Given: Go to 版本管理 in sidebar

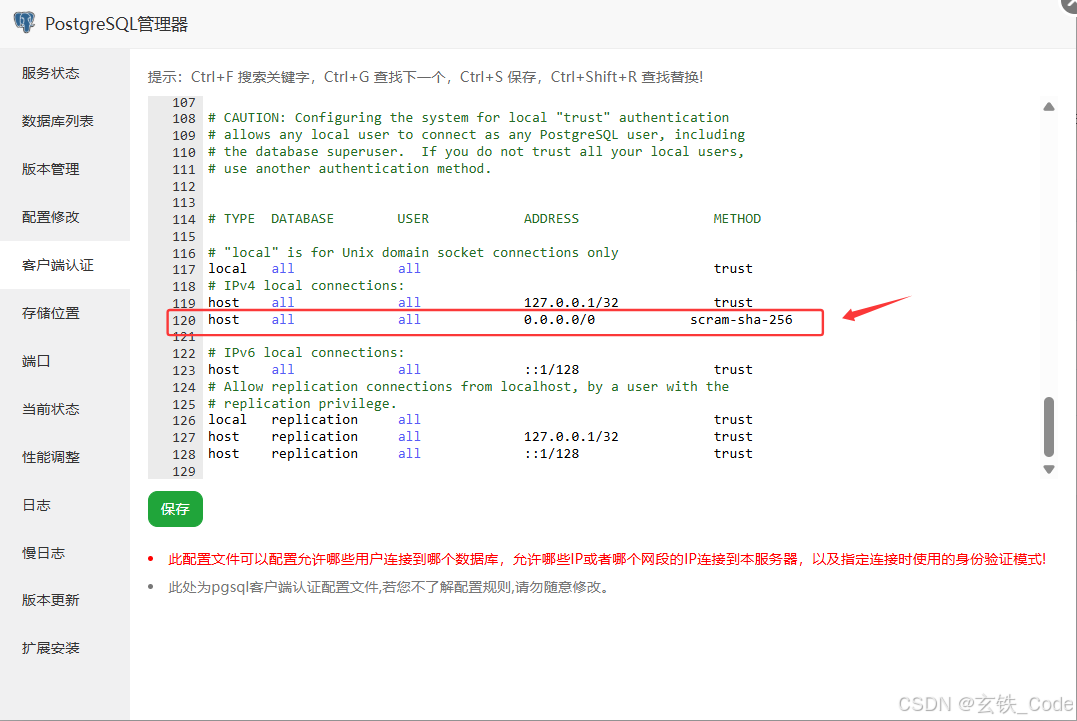Looking at the screenshot, I should 50,169.
